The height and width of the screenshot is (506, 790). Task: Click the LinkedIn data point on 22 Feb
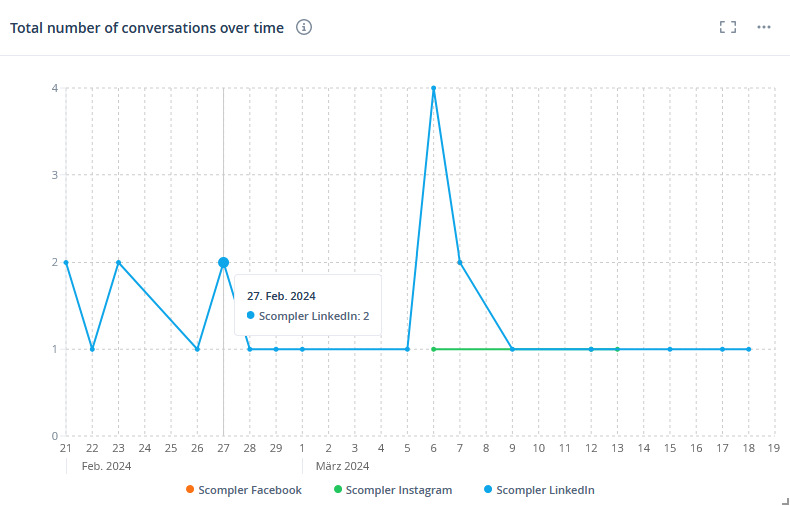click(x=92, y=349)
